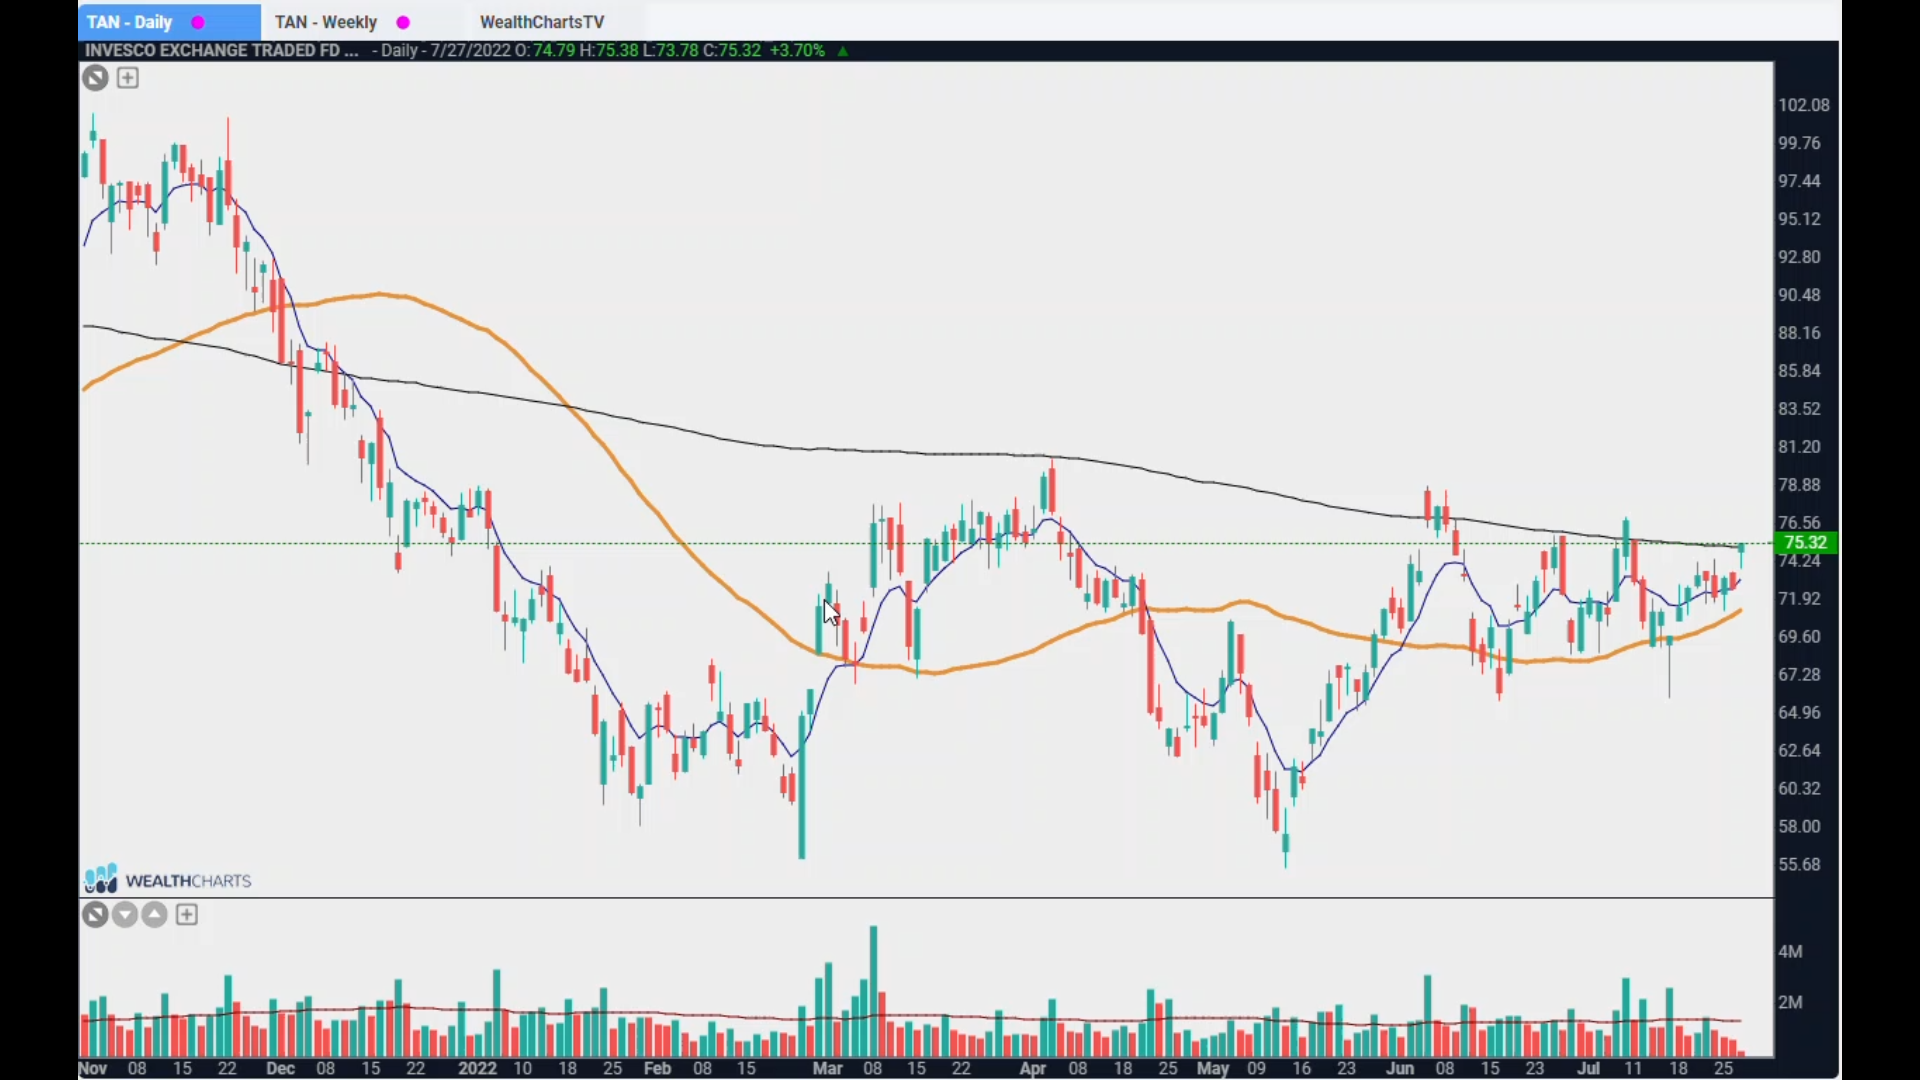
Task: Click the magenta link dot on TAN - Daily tab
Action: [x=198, y=22]
